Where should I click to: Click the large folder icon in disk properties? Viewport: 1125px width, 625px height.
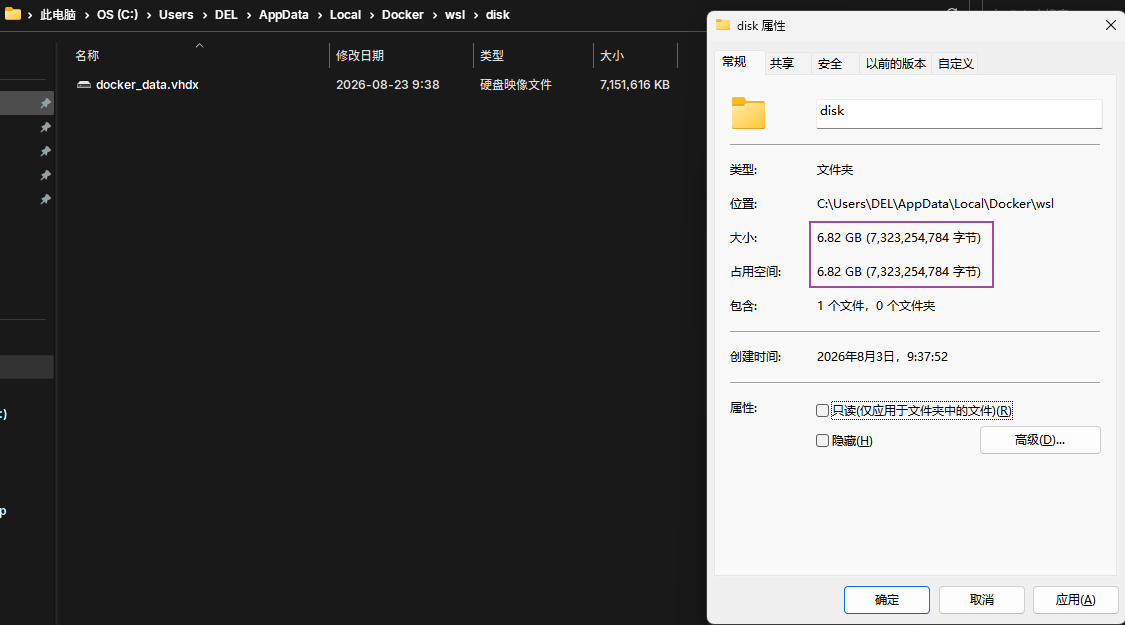[748, 113]
